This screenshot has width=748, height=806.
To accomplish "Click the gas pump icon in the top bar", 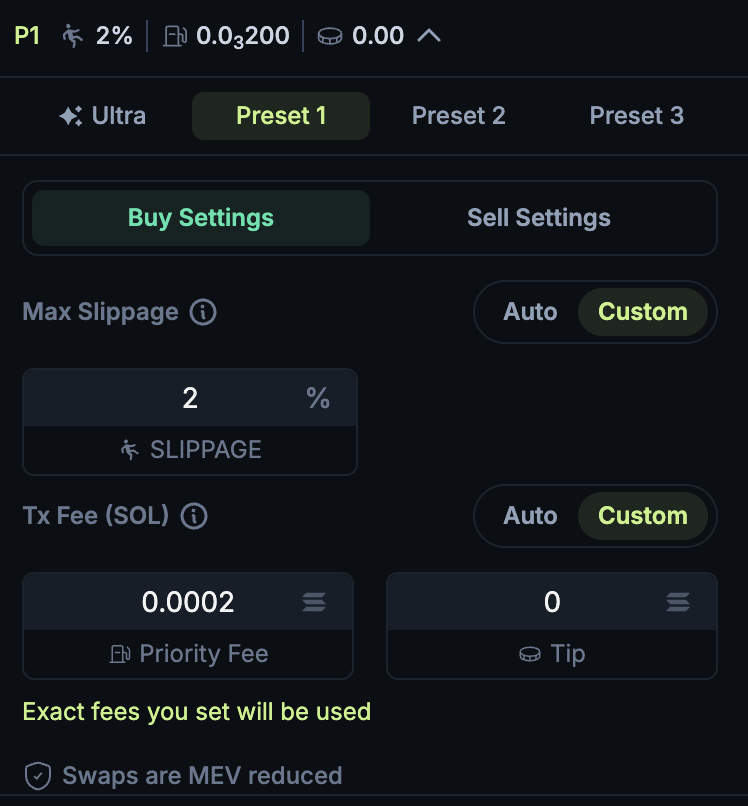I will point(175,36).
